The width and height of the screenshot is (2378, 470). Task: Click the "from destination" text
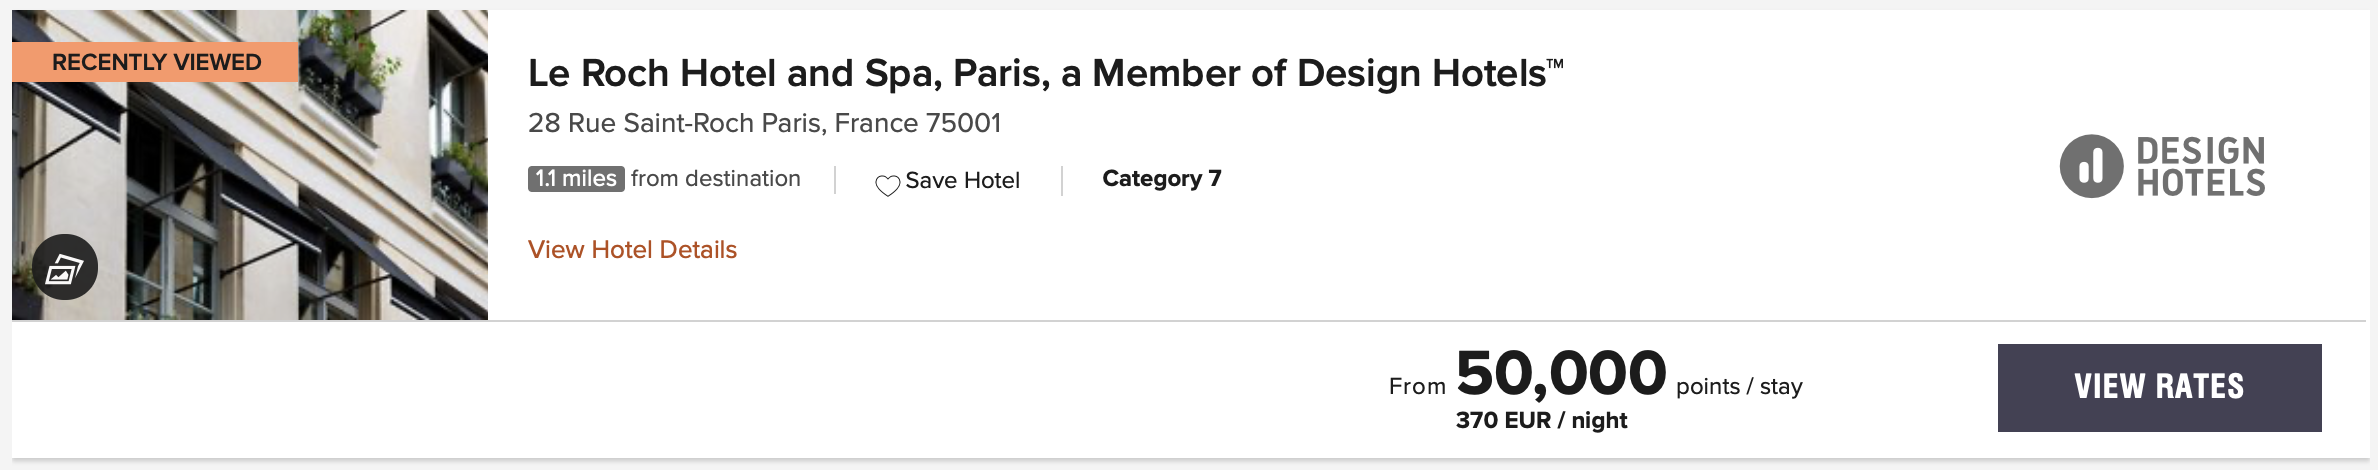coord(716,178)
